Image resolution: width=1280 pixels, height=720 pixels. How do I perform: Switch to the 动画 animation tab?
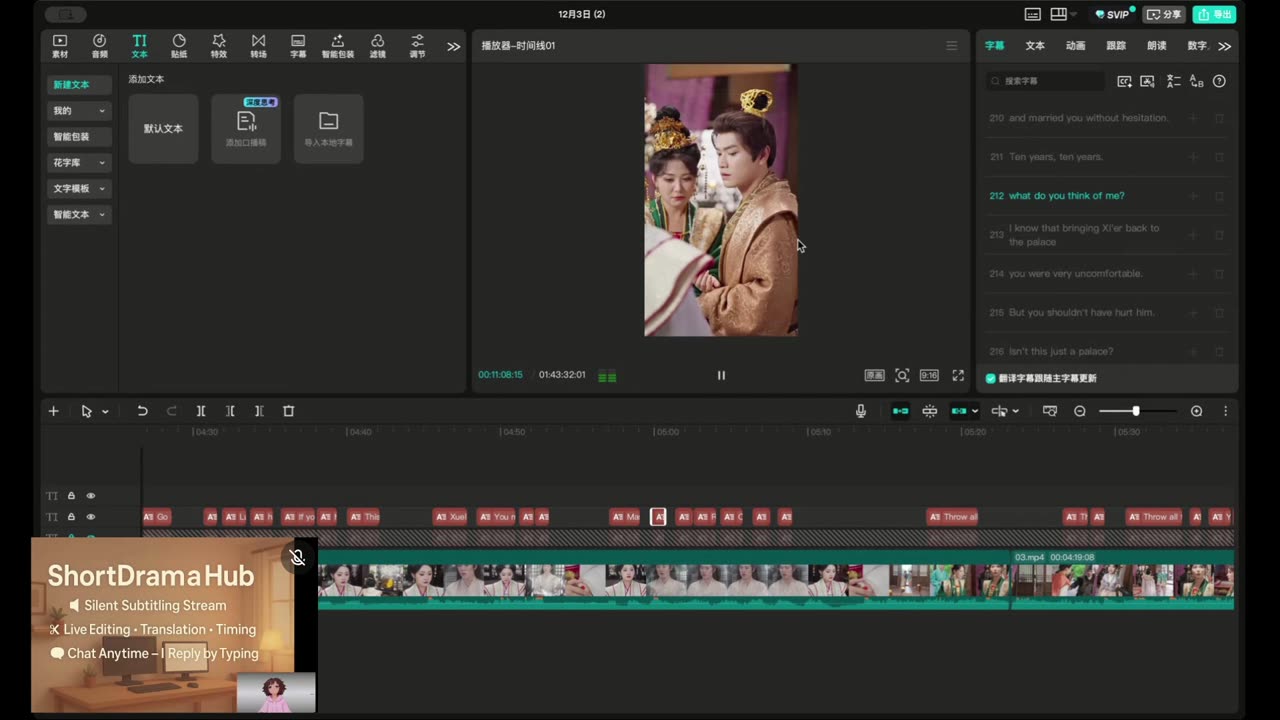click(x=1075, y=46)
